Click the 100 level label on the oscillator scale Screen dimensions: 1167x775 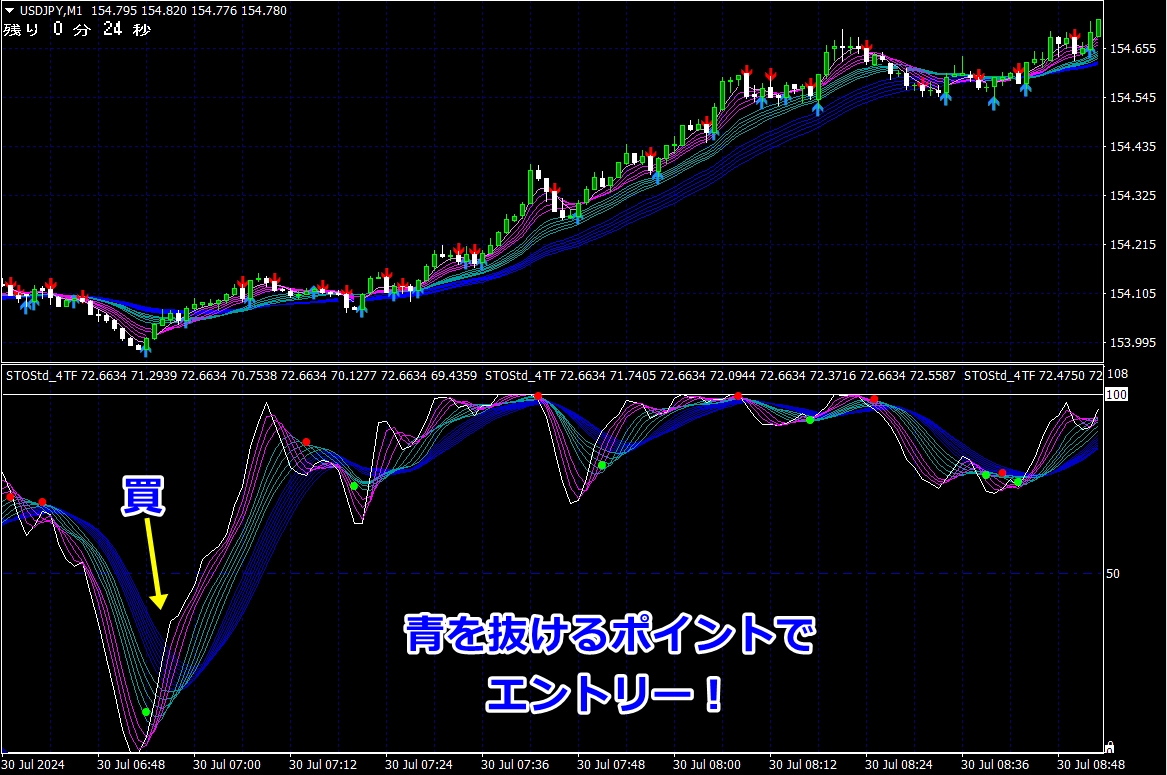click(1116, 395)
